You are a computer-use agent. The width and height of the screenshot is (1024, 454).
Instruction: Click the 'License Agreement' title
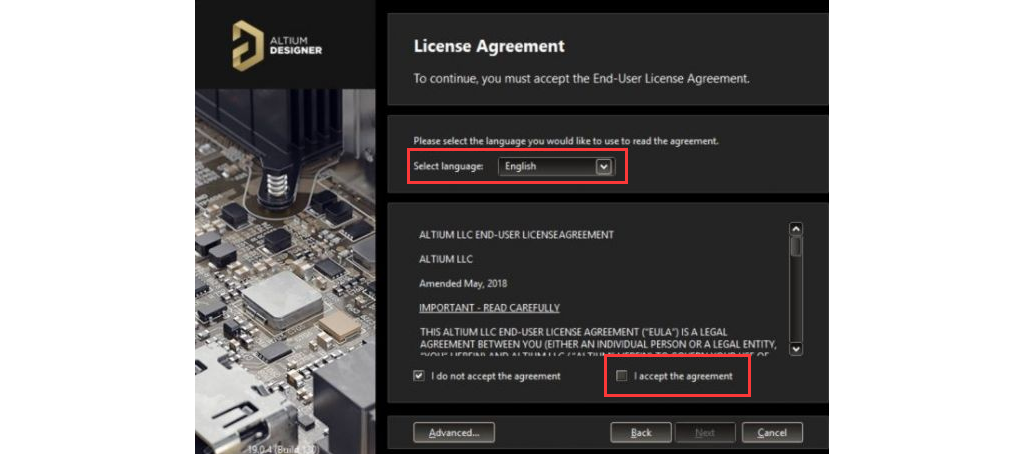click(x=489, y=46)
